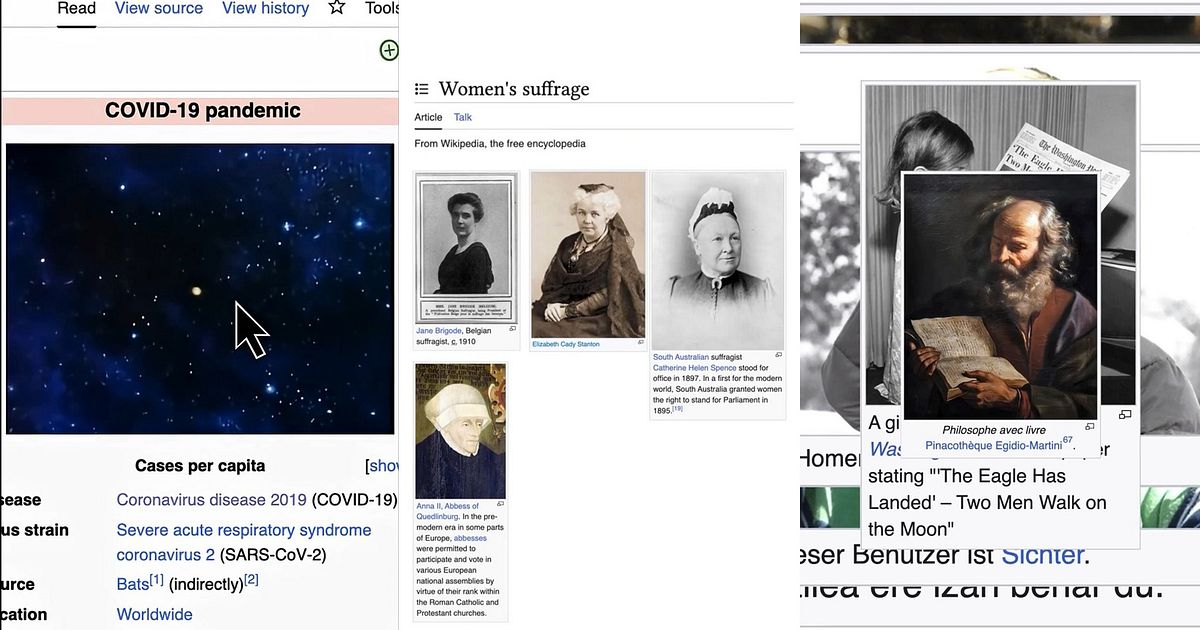
Task: Open the COVID-19 pandemic map image
Action: coord(200,288)
